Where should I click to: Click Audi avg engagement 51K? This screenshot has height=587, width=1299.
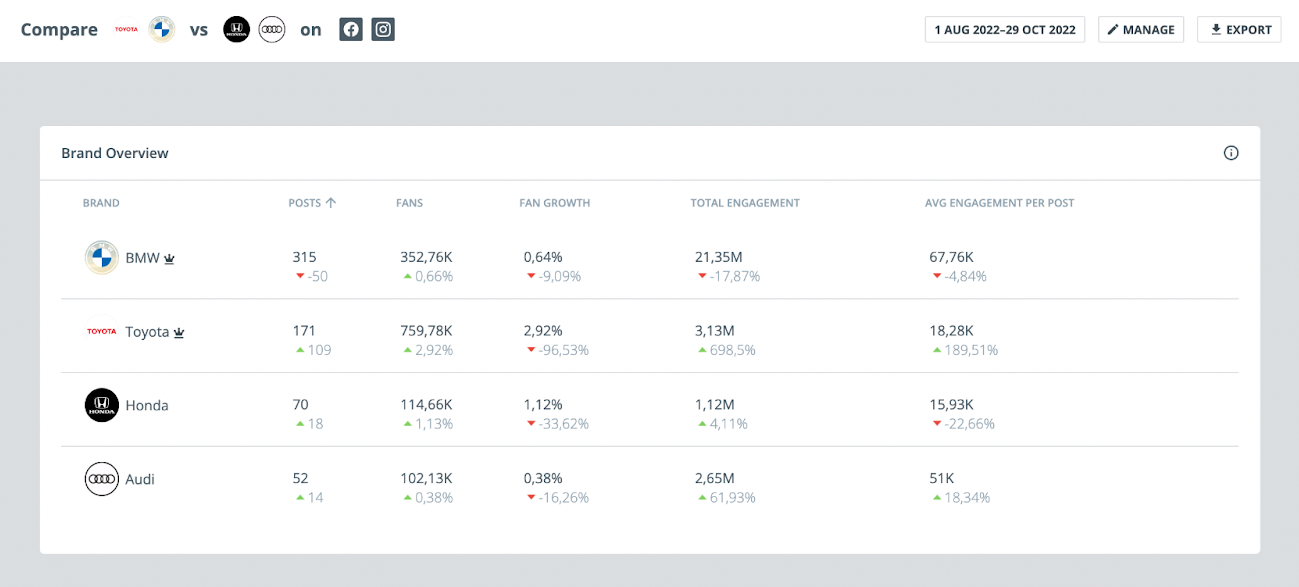(x=942, y=478)
